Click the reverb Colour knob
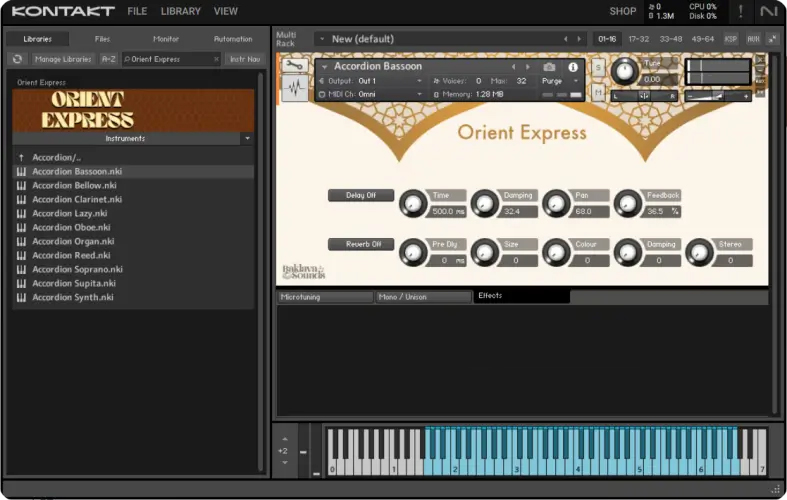 [x=556, y=253]
